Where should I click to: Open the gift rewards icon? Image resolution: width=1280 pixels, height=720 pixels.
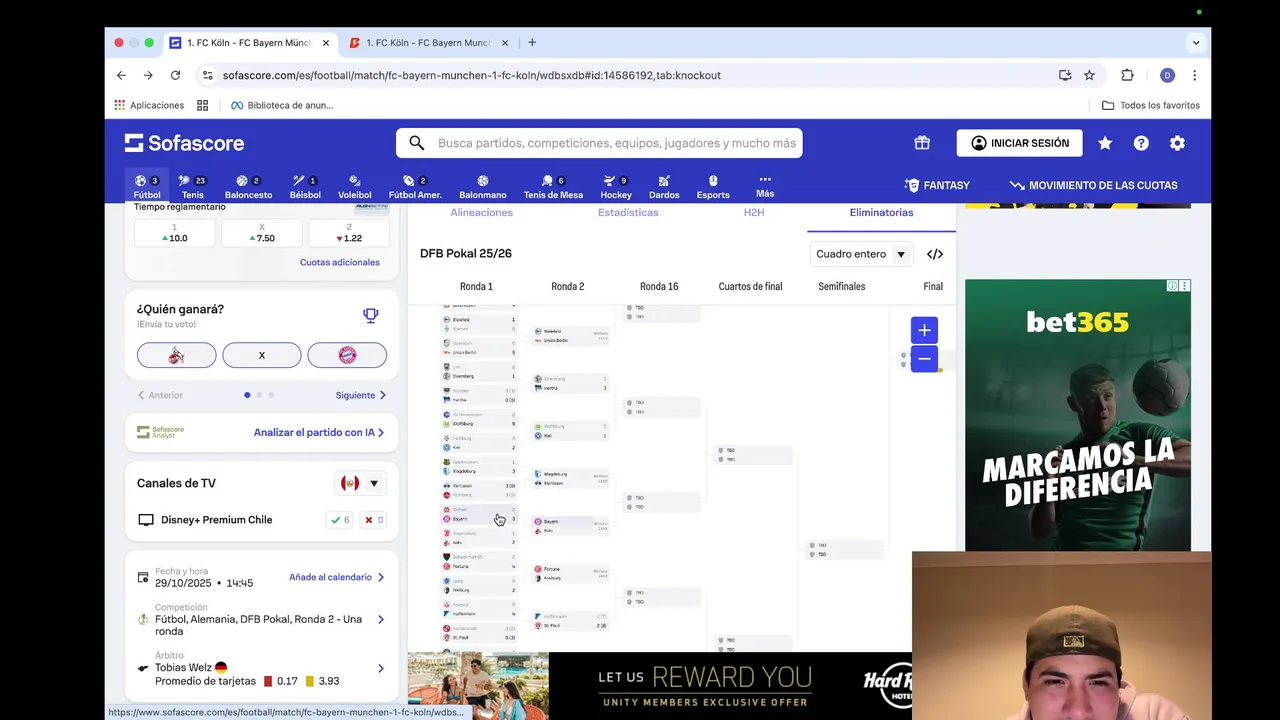922,143
